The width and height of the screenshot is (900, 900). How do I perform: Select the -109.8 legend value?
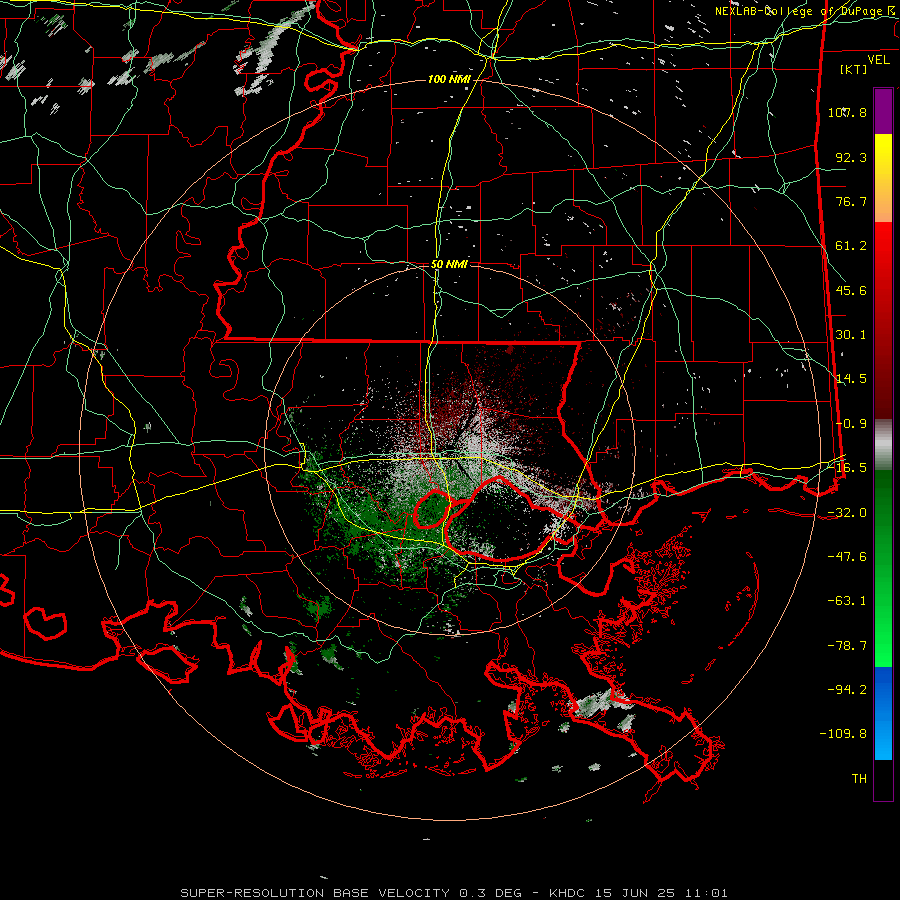[x=843, y=734]
